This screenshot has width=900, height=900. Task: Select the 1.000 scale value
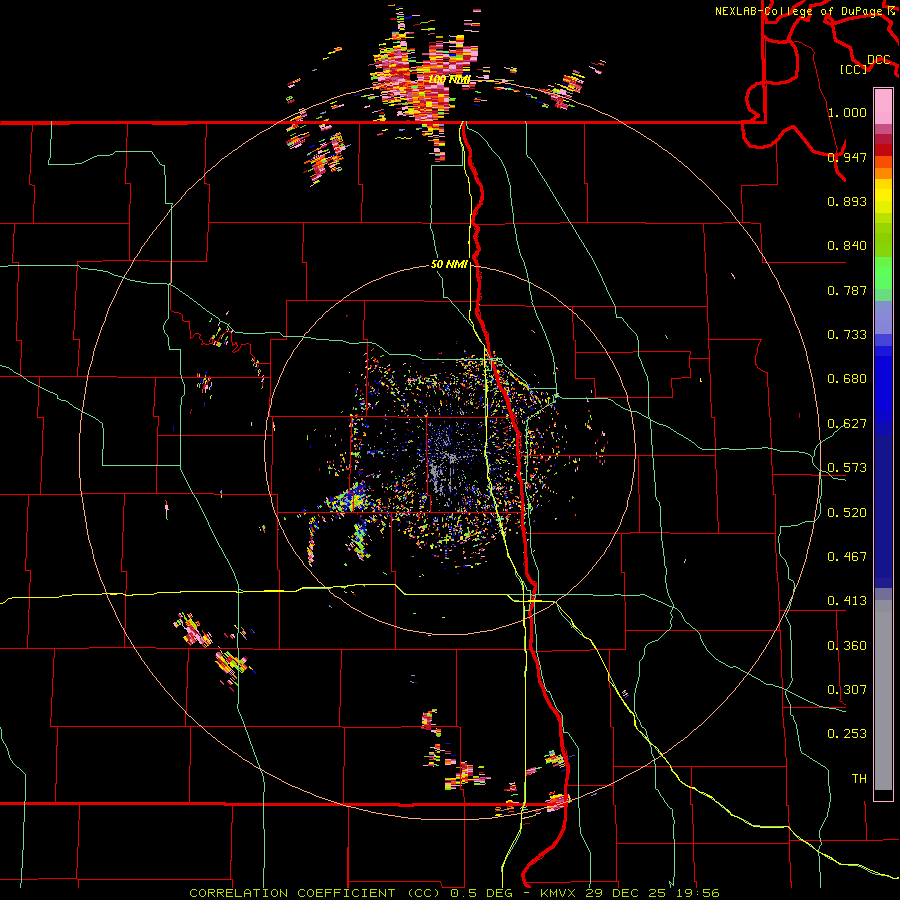tap(847, 112)
